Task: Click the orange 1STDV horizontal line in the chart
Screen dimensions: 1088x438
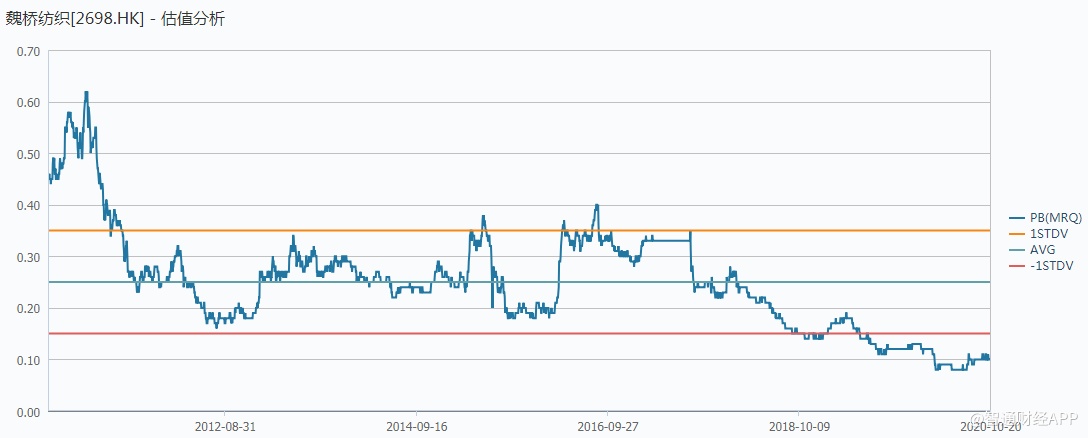Action: click(x=500, y=231)
